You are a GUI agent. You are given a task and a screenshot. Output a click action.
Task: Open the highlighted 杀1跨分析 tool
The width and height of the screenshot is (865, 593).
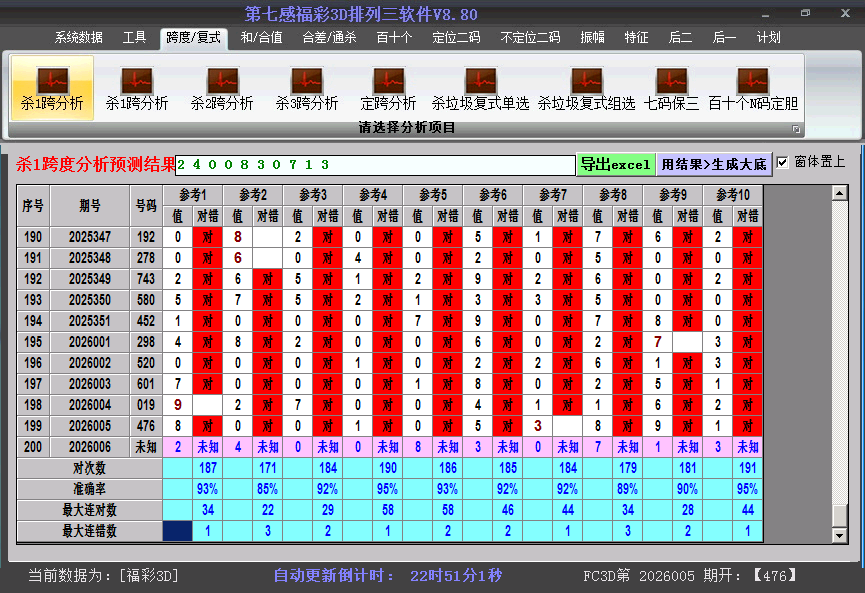click(x=52, y=88)
